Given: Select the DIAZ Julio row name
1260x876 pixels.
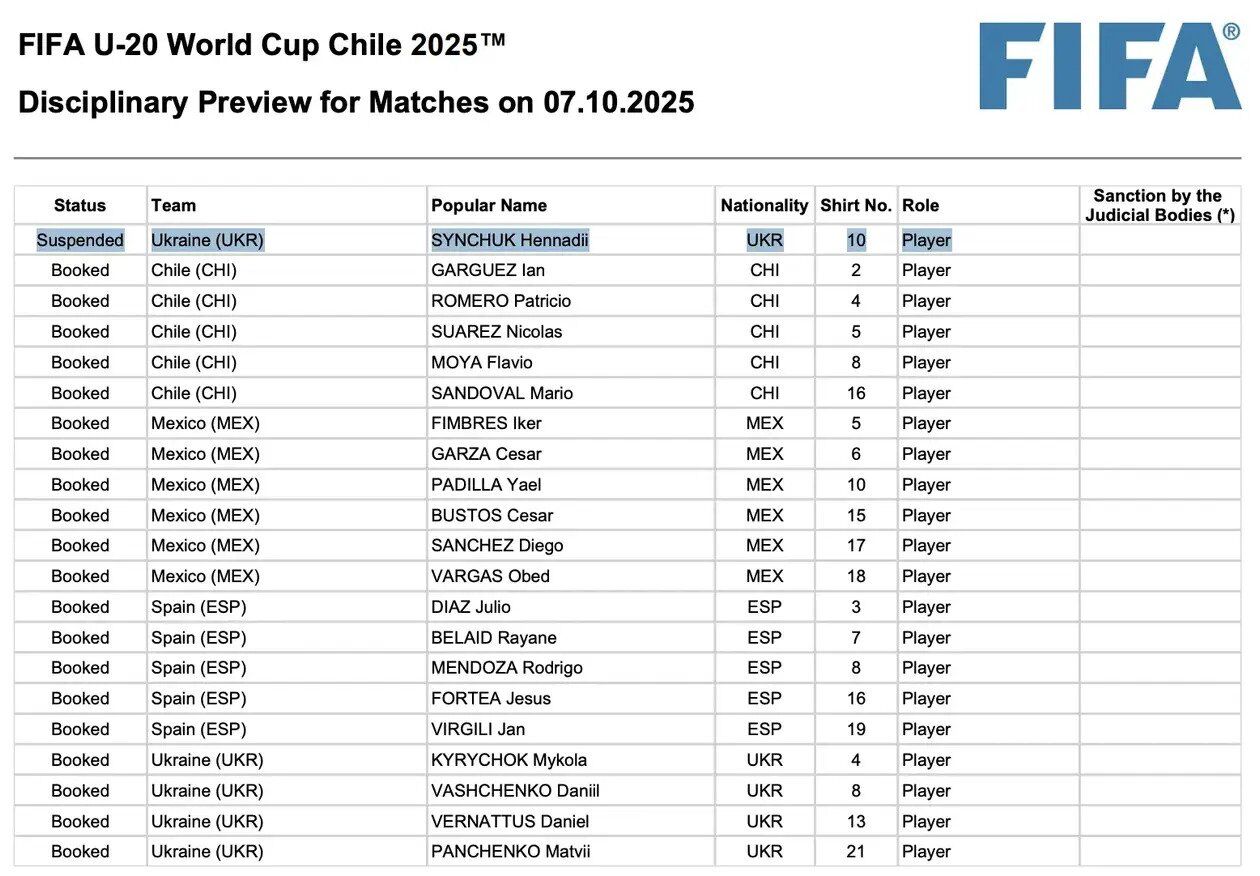Looking at the screenshot, I should [x=471, y=607].
